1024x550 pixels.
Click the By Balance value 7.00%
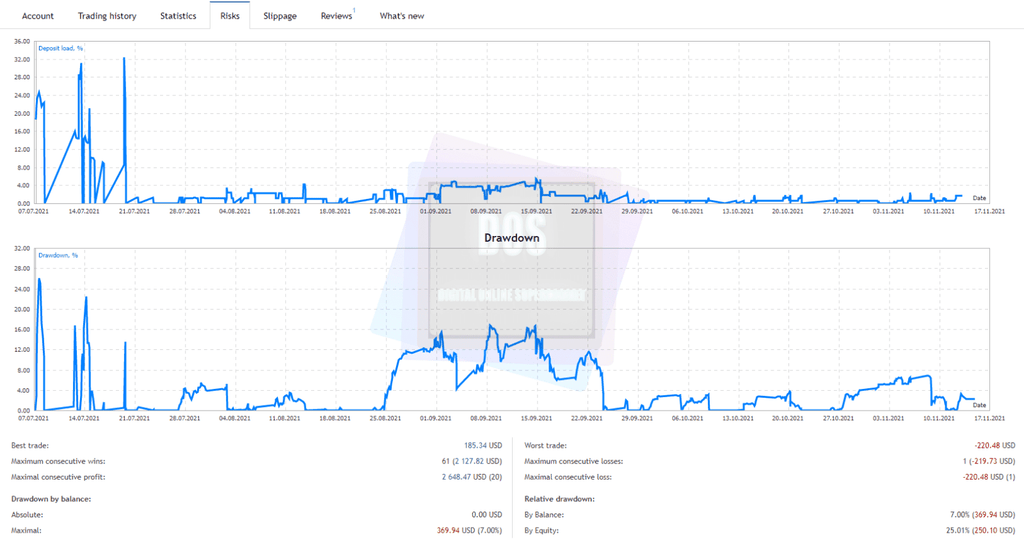[982, 515]
